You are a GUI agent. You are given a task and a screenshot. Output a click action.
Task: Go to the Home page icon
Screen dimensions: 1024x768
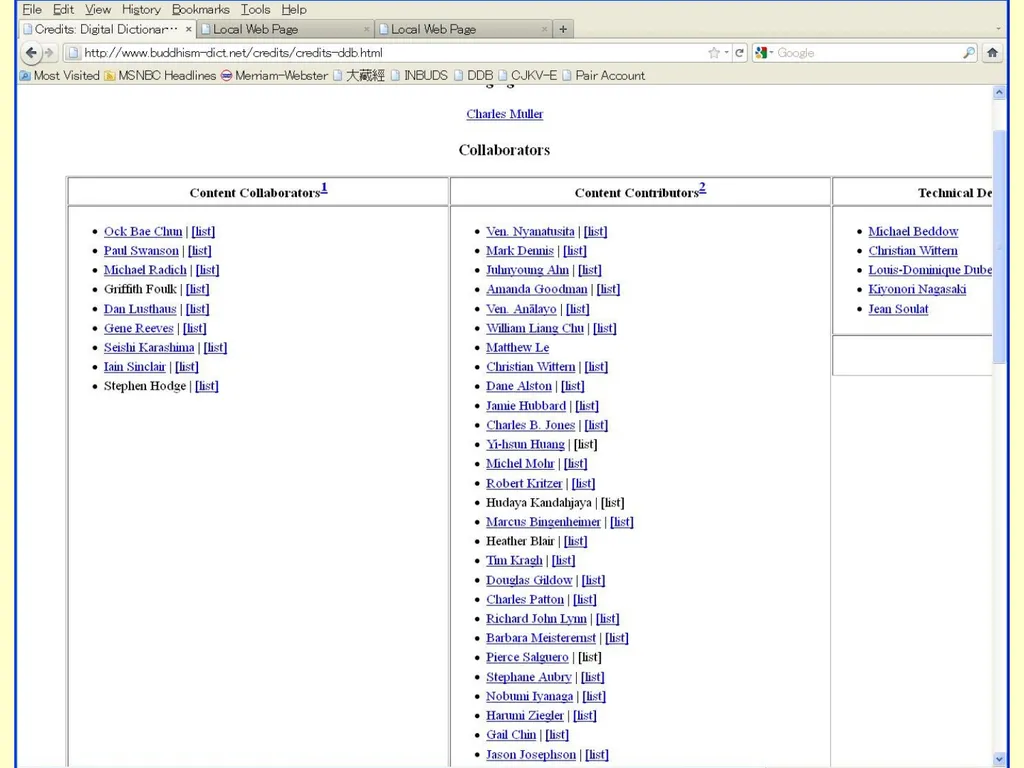click(x=992, y=53)
